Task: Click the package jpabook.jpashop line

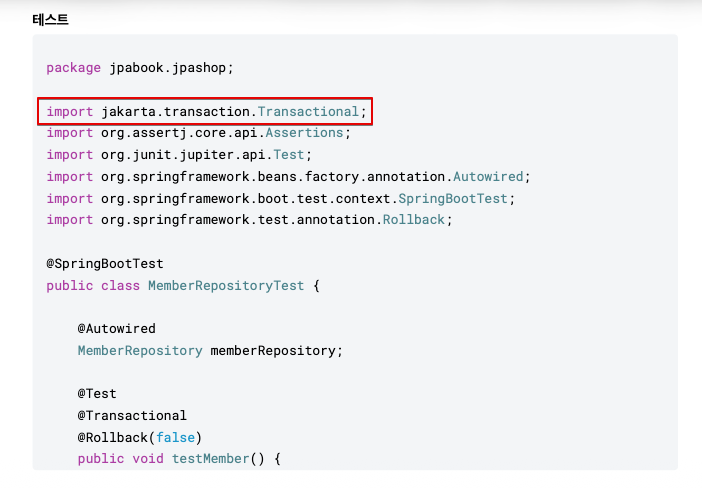Action: (139, 68)
